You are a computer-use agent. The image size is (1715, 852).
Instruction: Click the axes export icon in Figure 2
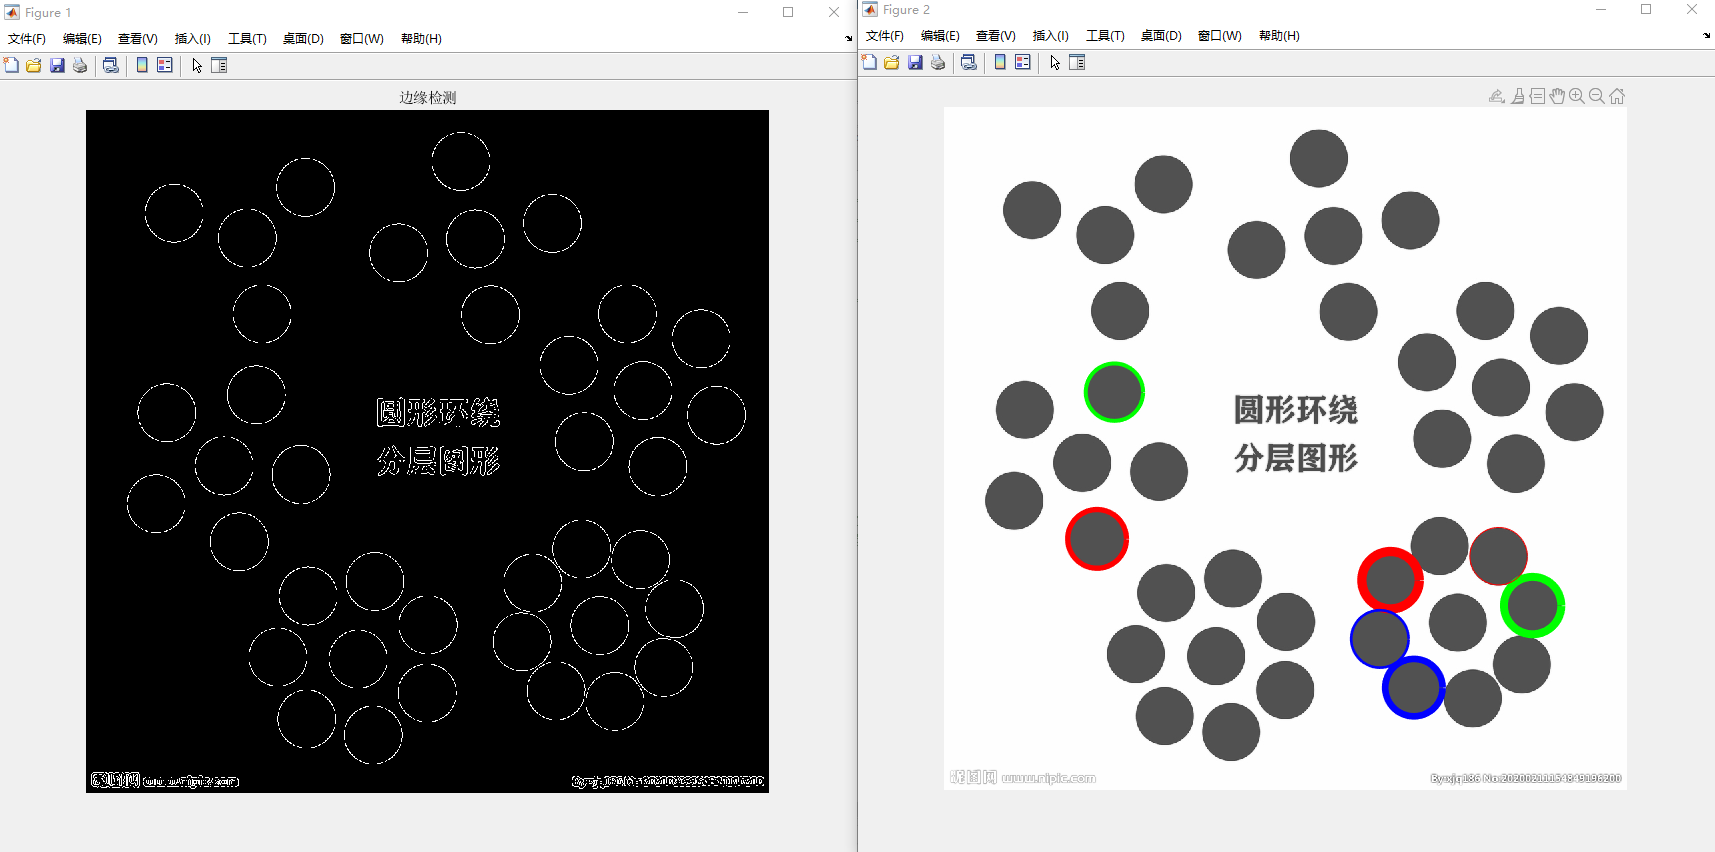tap(1497, 96)
